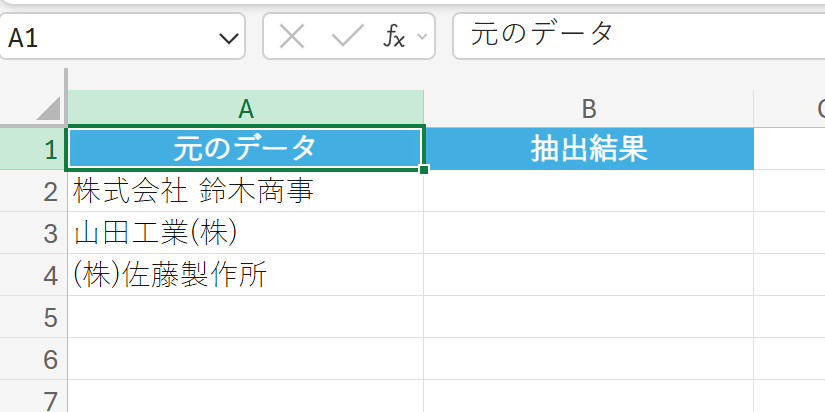Click the Name Box showing A1
Viewport: 825px width, 412px height.
pyautogui.click(x=110, y=38)
